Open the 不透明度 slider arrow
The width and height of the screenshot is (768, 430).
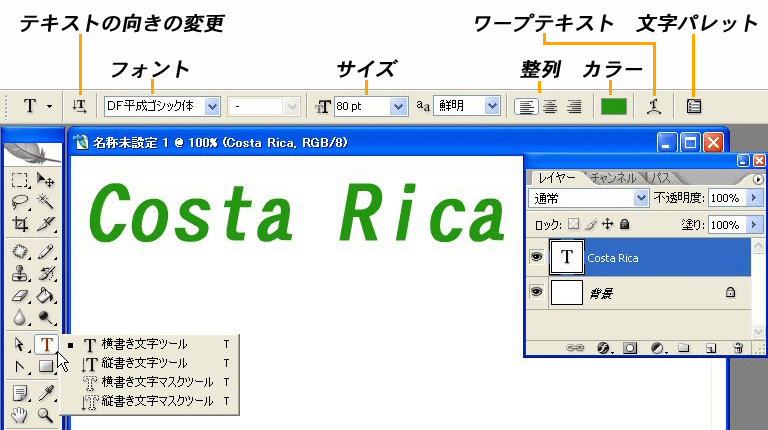tap(754, 198)
